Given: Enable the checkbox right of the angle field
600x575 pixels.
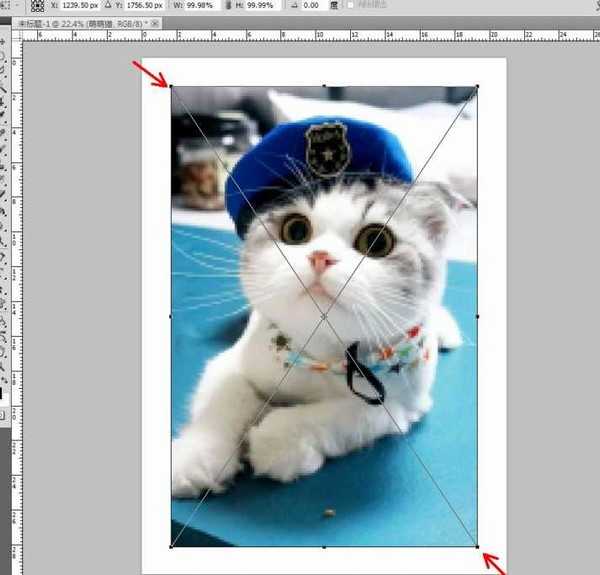Looking at the screenshot, I should pyautogui.click(x=351, y=5).
